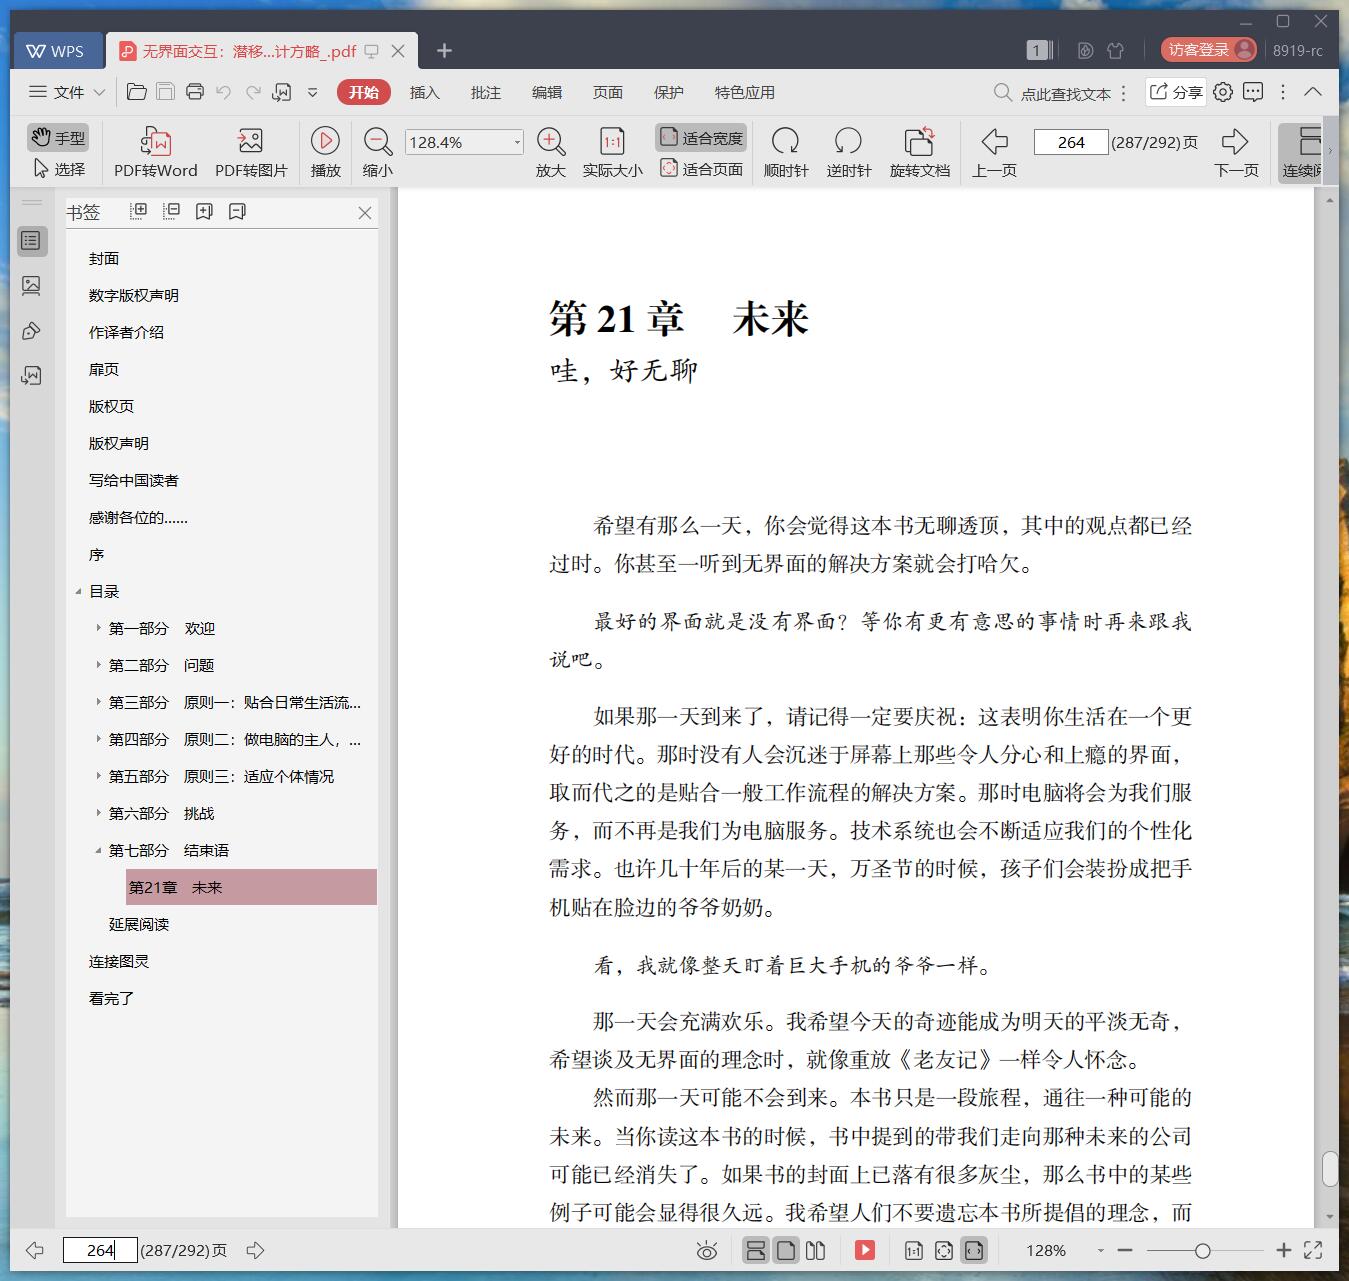
Task: Click the open file folder icon
Action: 137,92
